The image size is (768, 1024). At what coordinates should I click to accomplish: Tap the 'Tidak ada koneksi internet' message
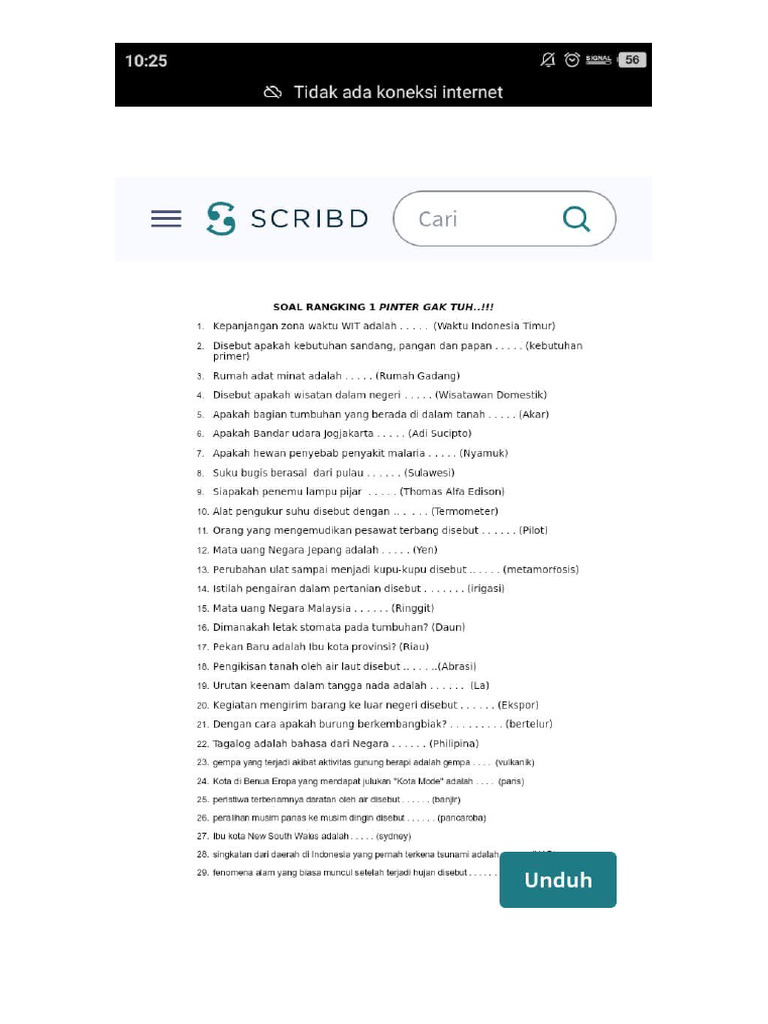tap(398, 92)
